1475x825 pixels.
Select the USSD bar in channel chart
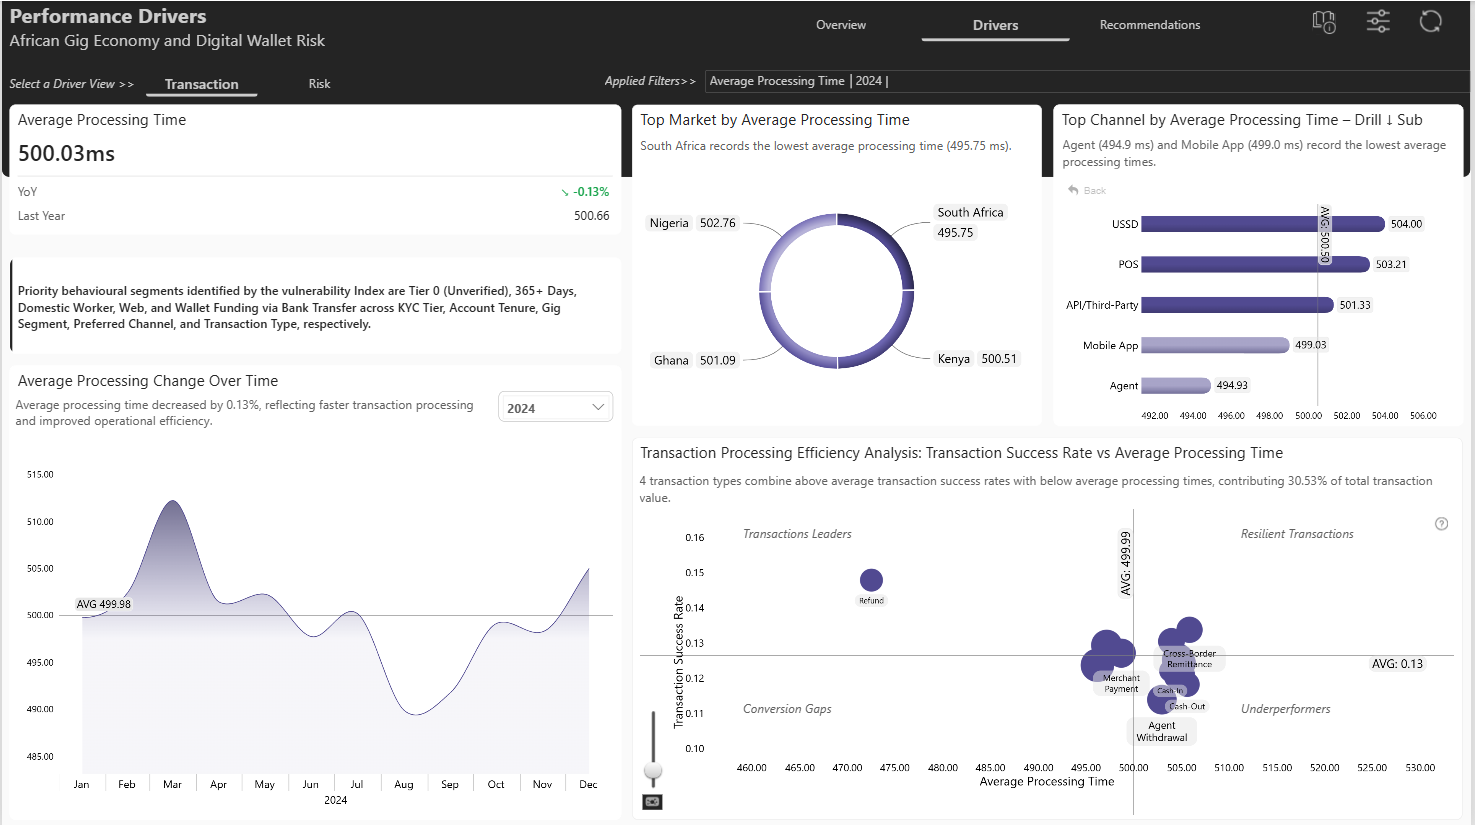point(1263,224)
